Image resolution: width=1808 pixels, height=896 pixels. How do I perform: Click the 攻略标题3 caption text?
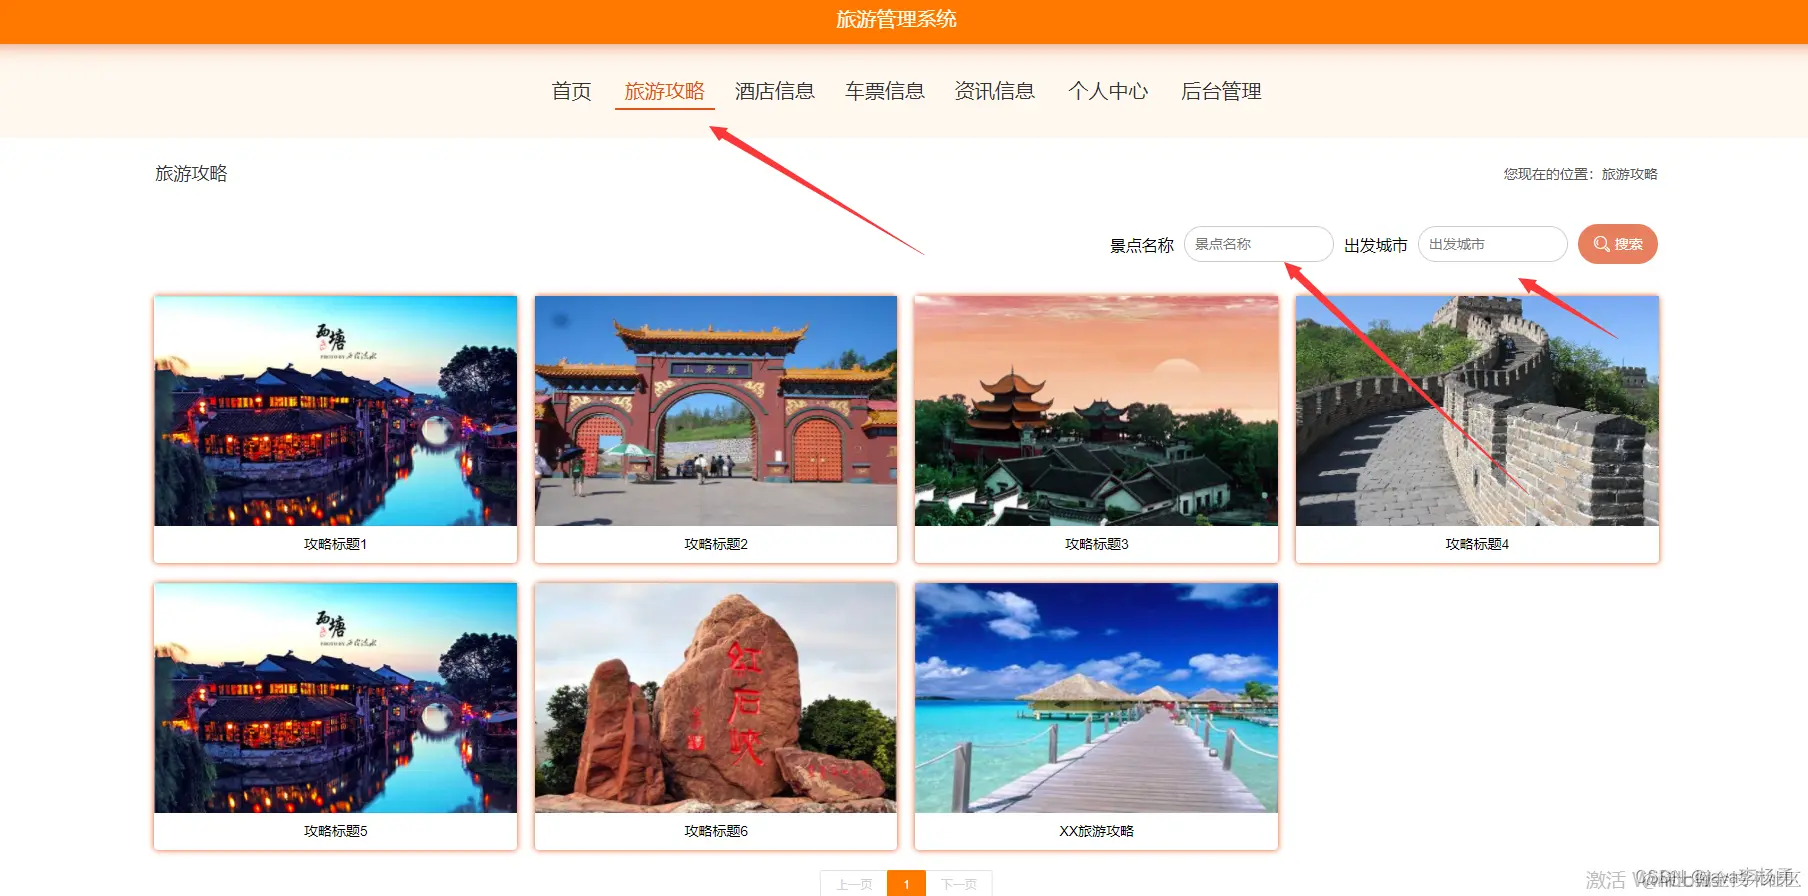(x=1097, y=544)
